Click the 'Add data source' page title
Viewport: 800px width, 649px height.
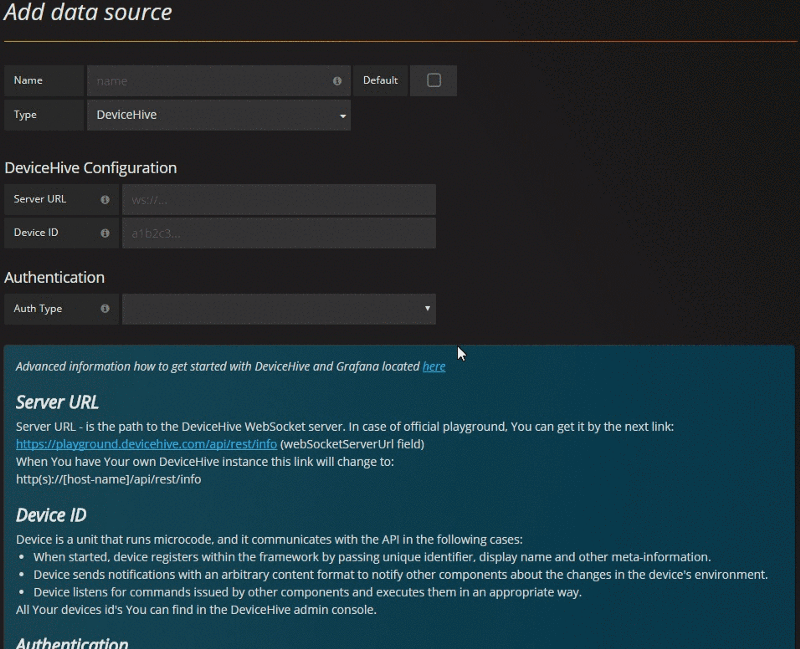(x=88, y=11)
